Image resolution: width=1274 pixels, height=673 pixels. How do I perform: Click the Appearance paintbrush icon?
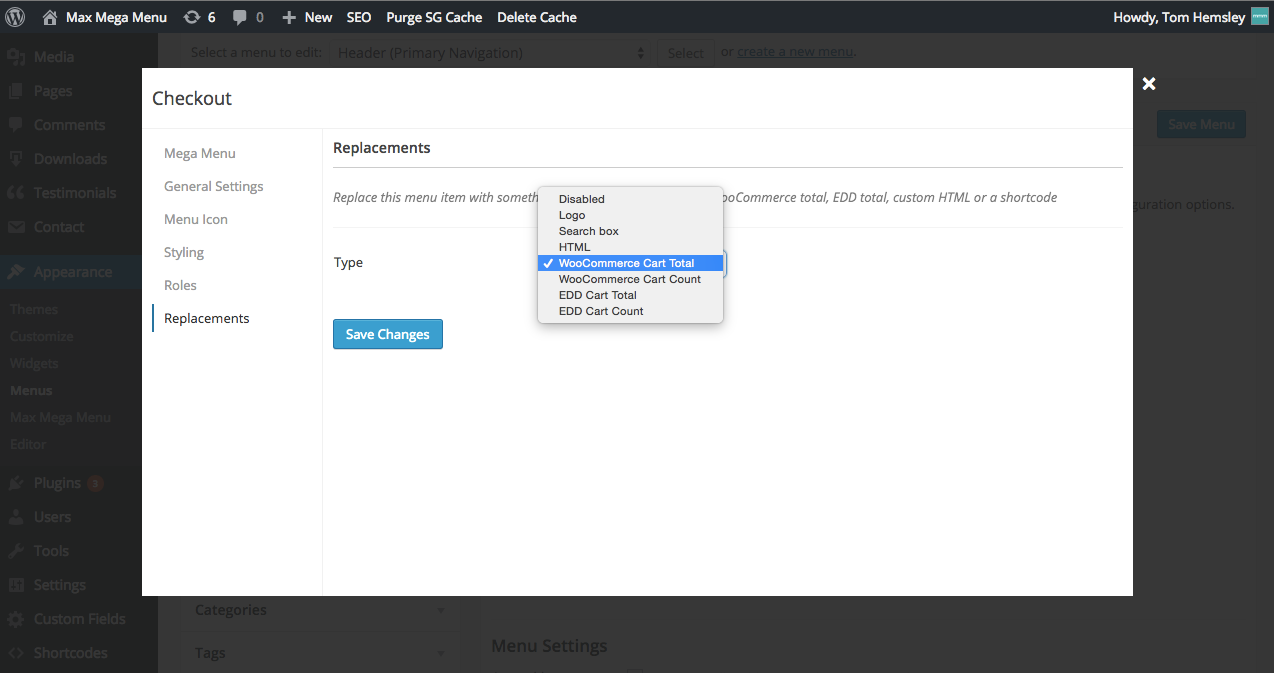tap(16, 272)
